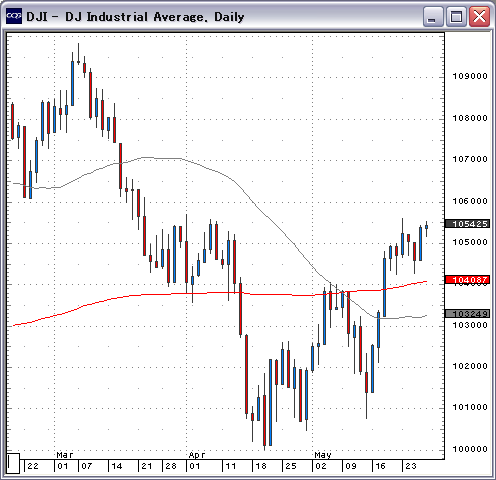Viewport: 496px width, 480px height.
Task: Click date label 25 on time axis
Action: [x=291, y=466]
